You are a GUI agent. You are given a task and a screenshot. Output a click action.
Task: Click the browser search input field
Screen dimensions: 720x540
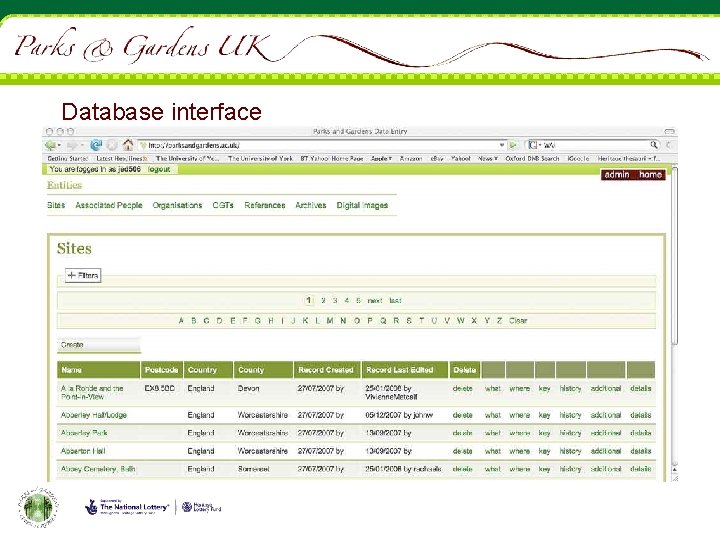[596, 145]
